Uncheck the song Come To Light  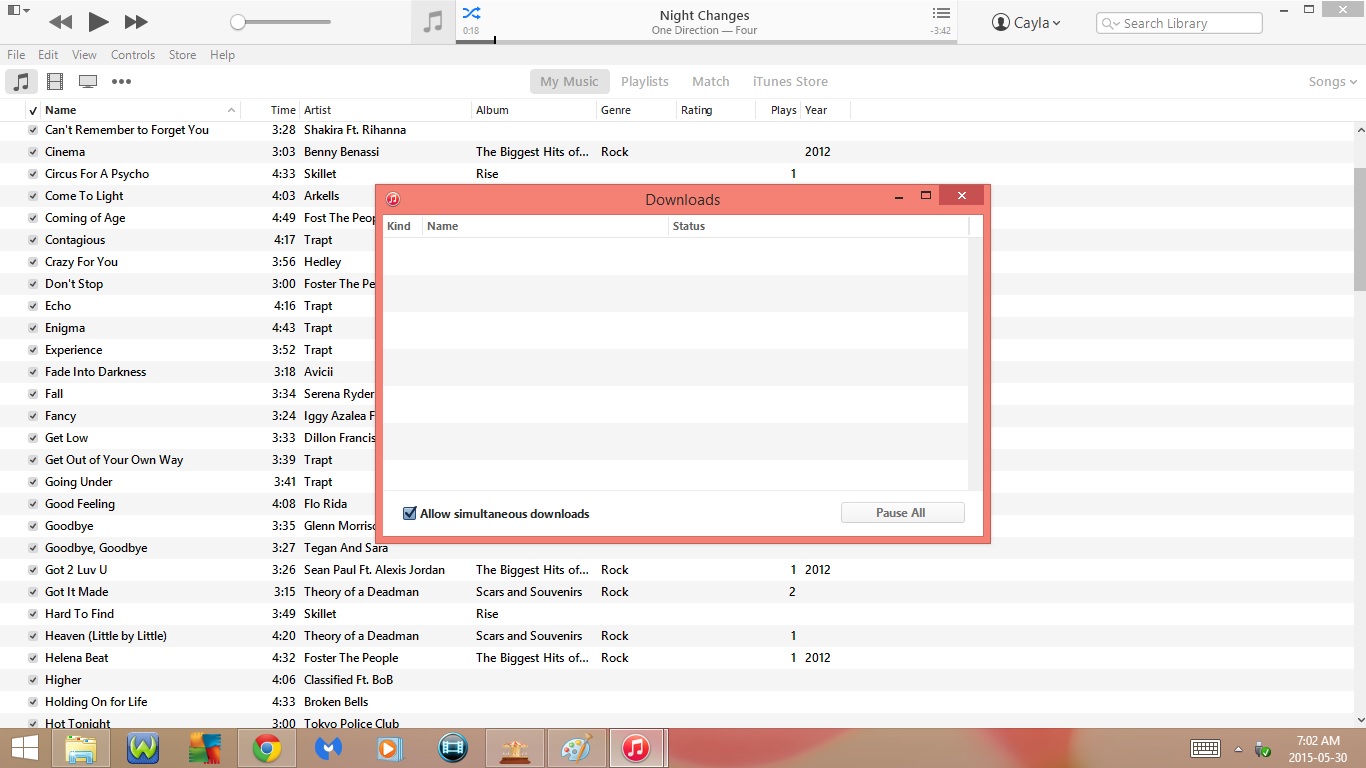pos(33,196)
